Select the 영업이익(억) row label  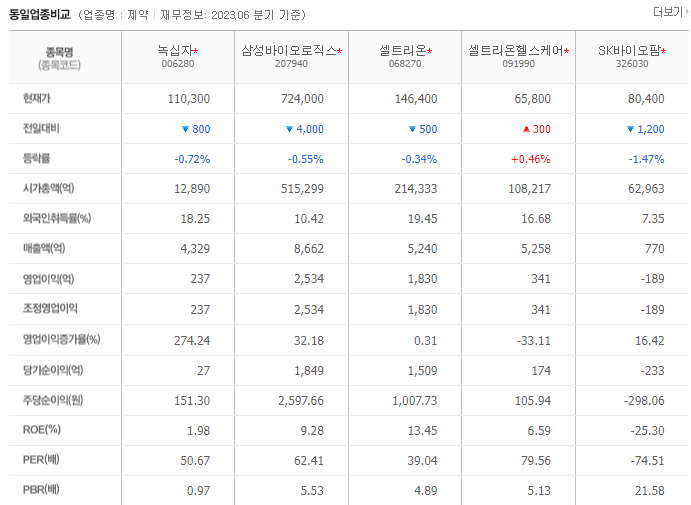(x=48, y=278)
